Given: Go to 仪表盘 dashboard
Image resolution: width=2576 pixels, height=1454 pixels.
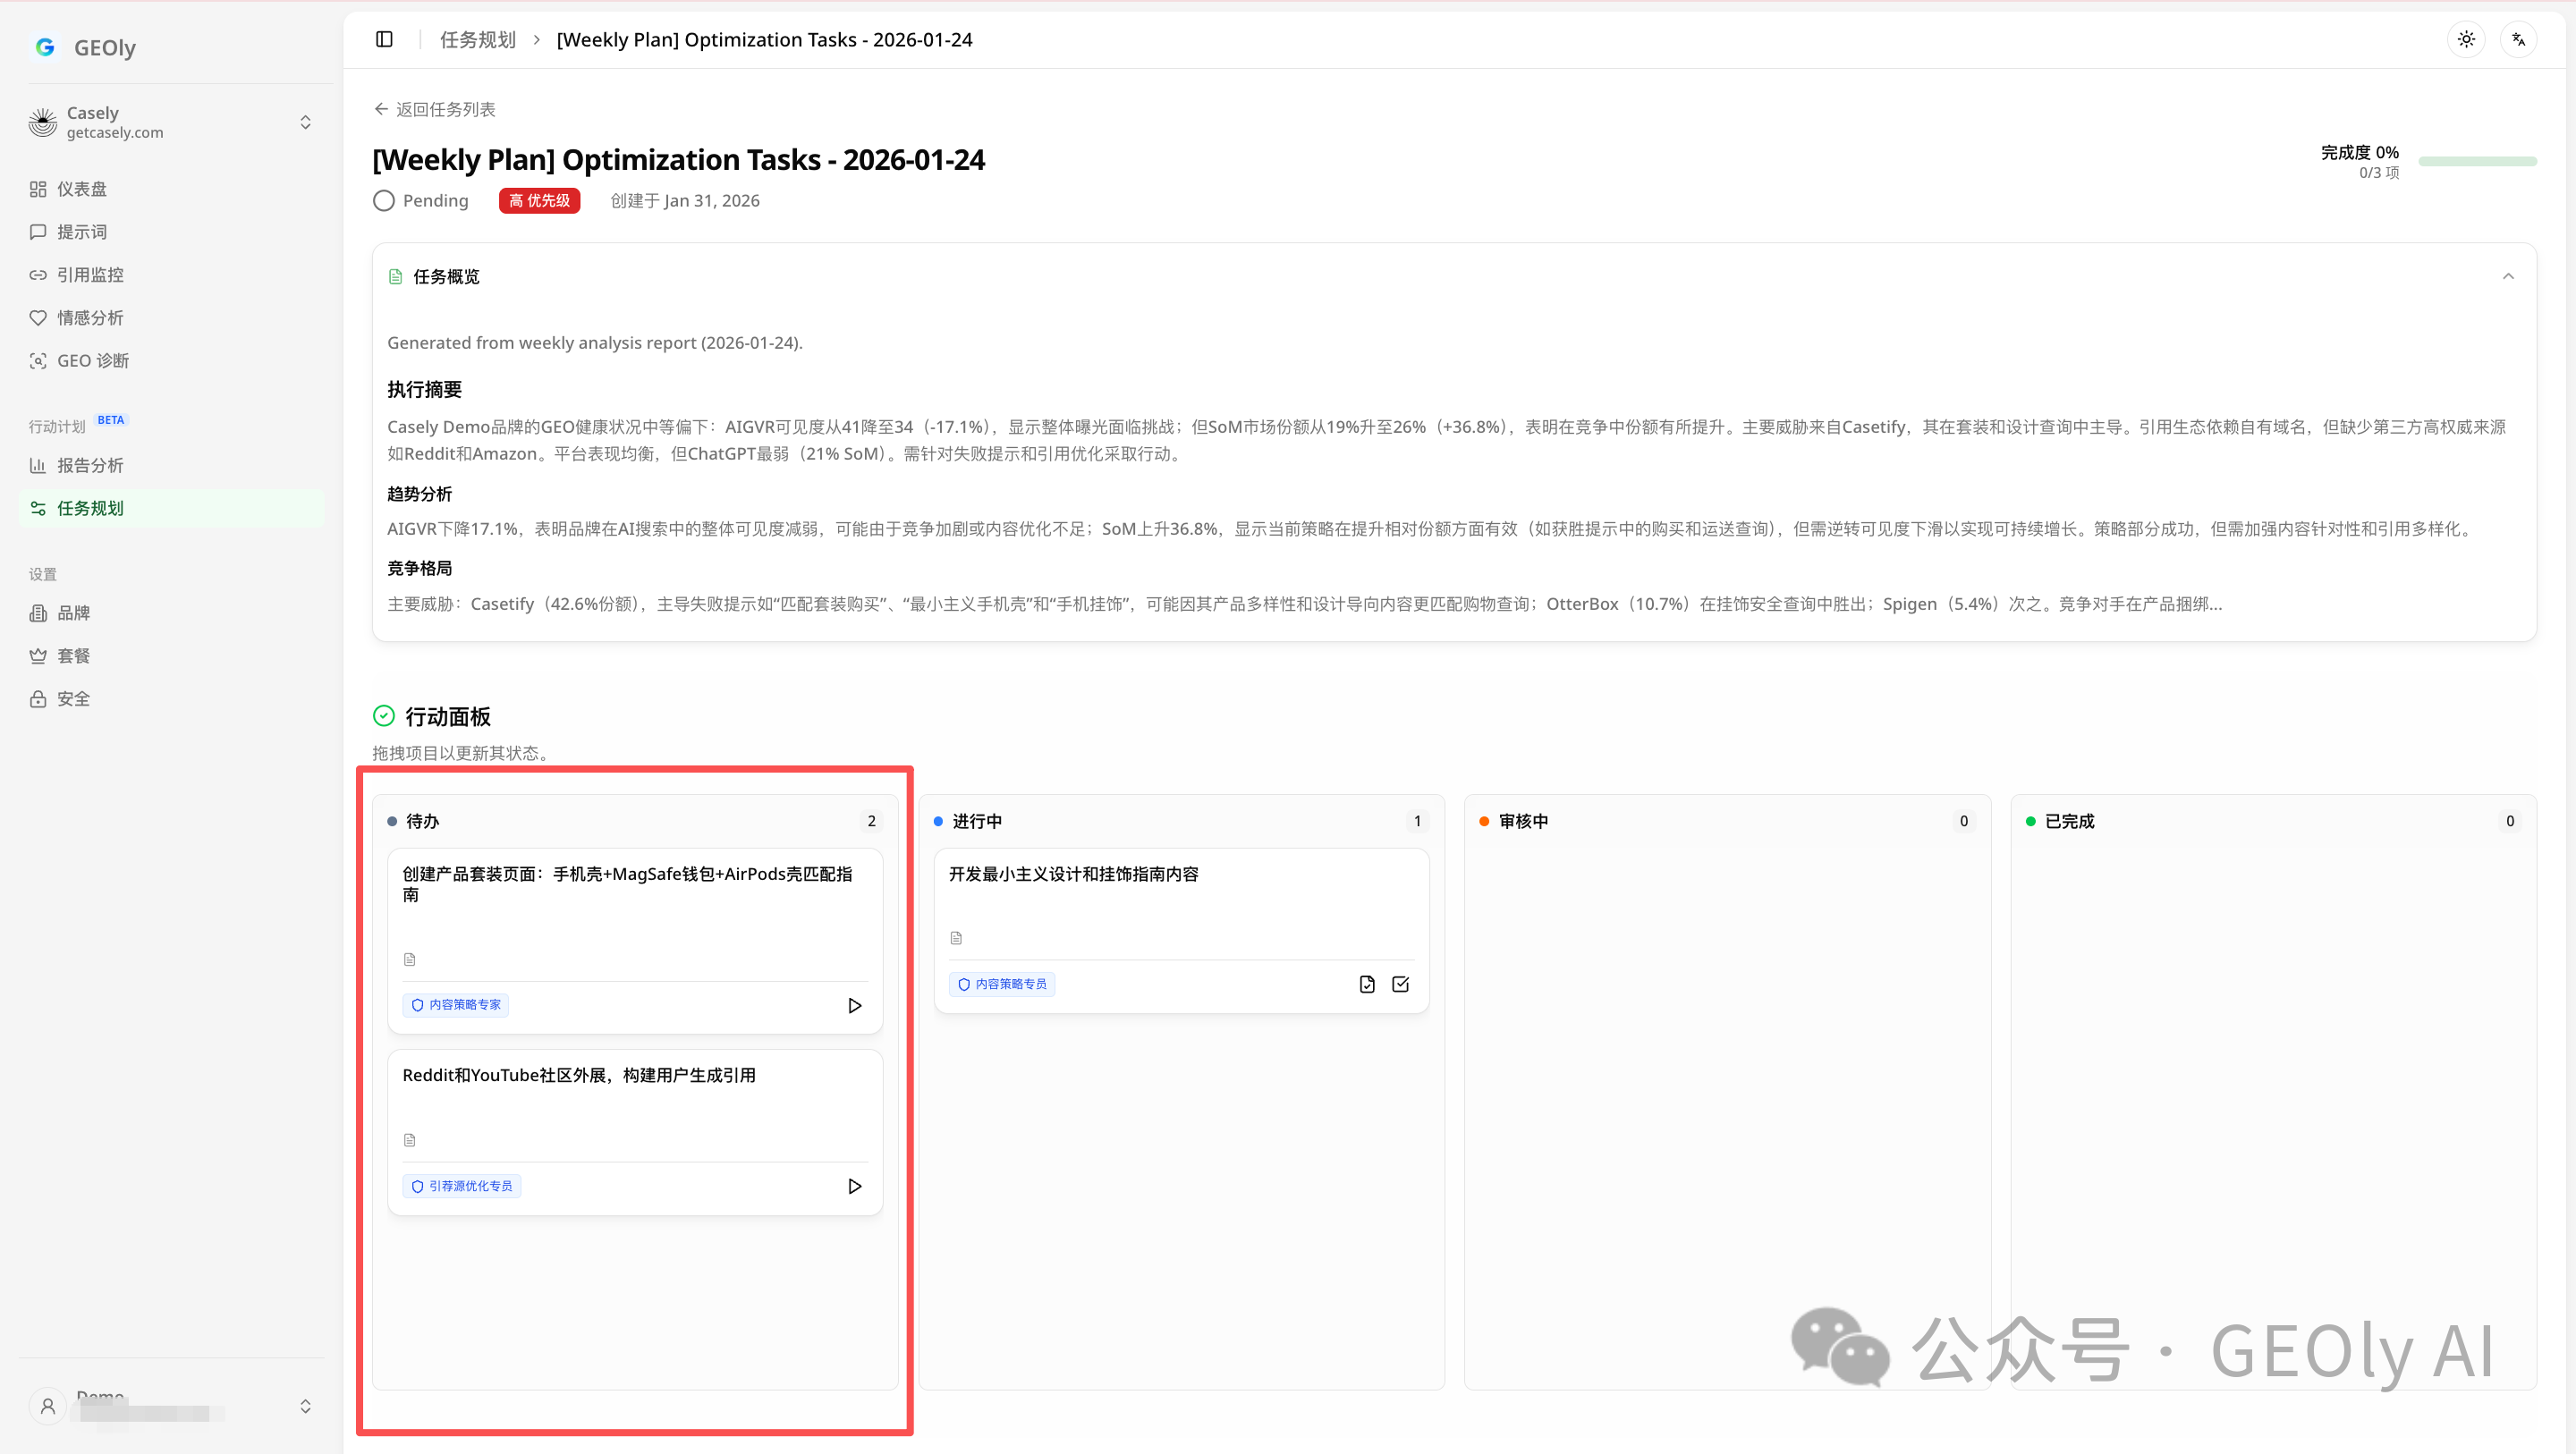Looking at the screenshot, I should click(x=172, y=189).
